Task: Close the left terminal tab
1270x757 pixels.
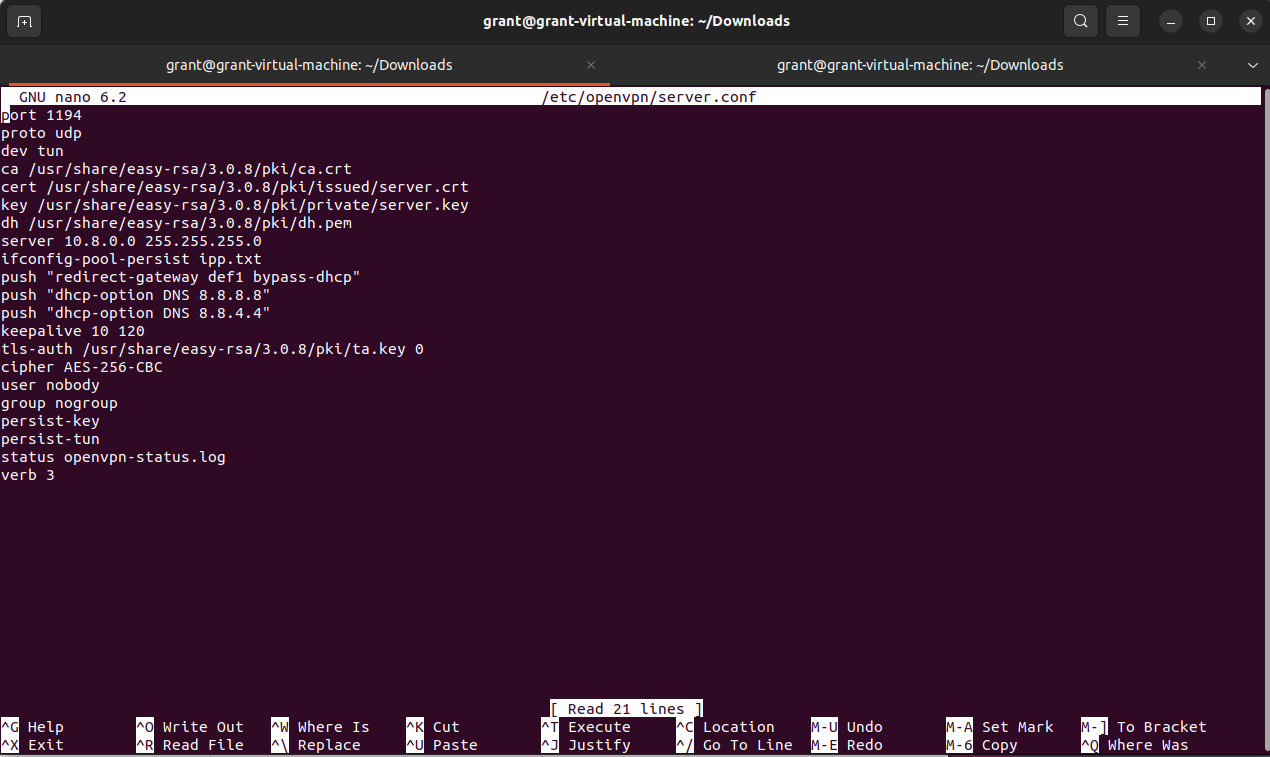Action: pos(590,64)
